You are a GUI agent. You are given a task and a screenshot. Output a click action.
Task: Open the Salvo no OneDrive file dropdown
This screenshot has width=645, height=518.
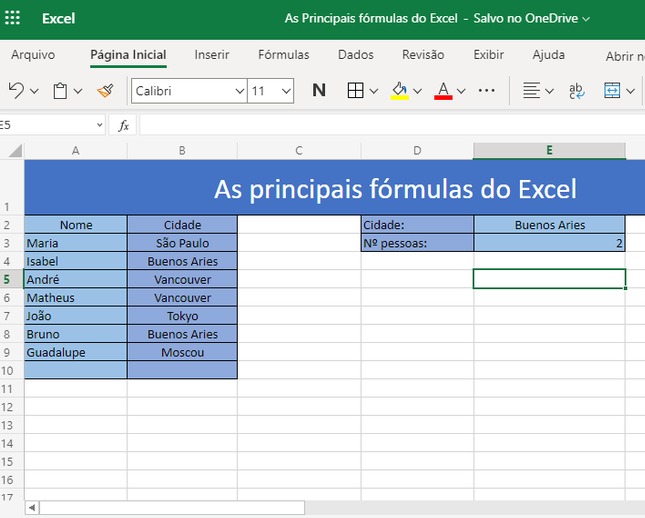pyautogui.click(x=532, y=18)
